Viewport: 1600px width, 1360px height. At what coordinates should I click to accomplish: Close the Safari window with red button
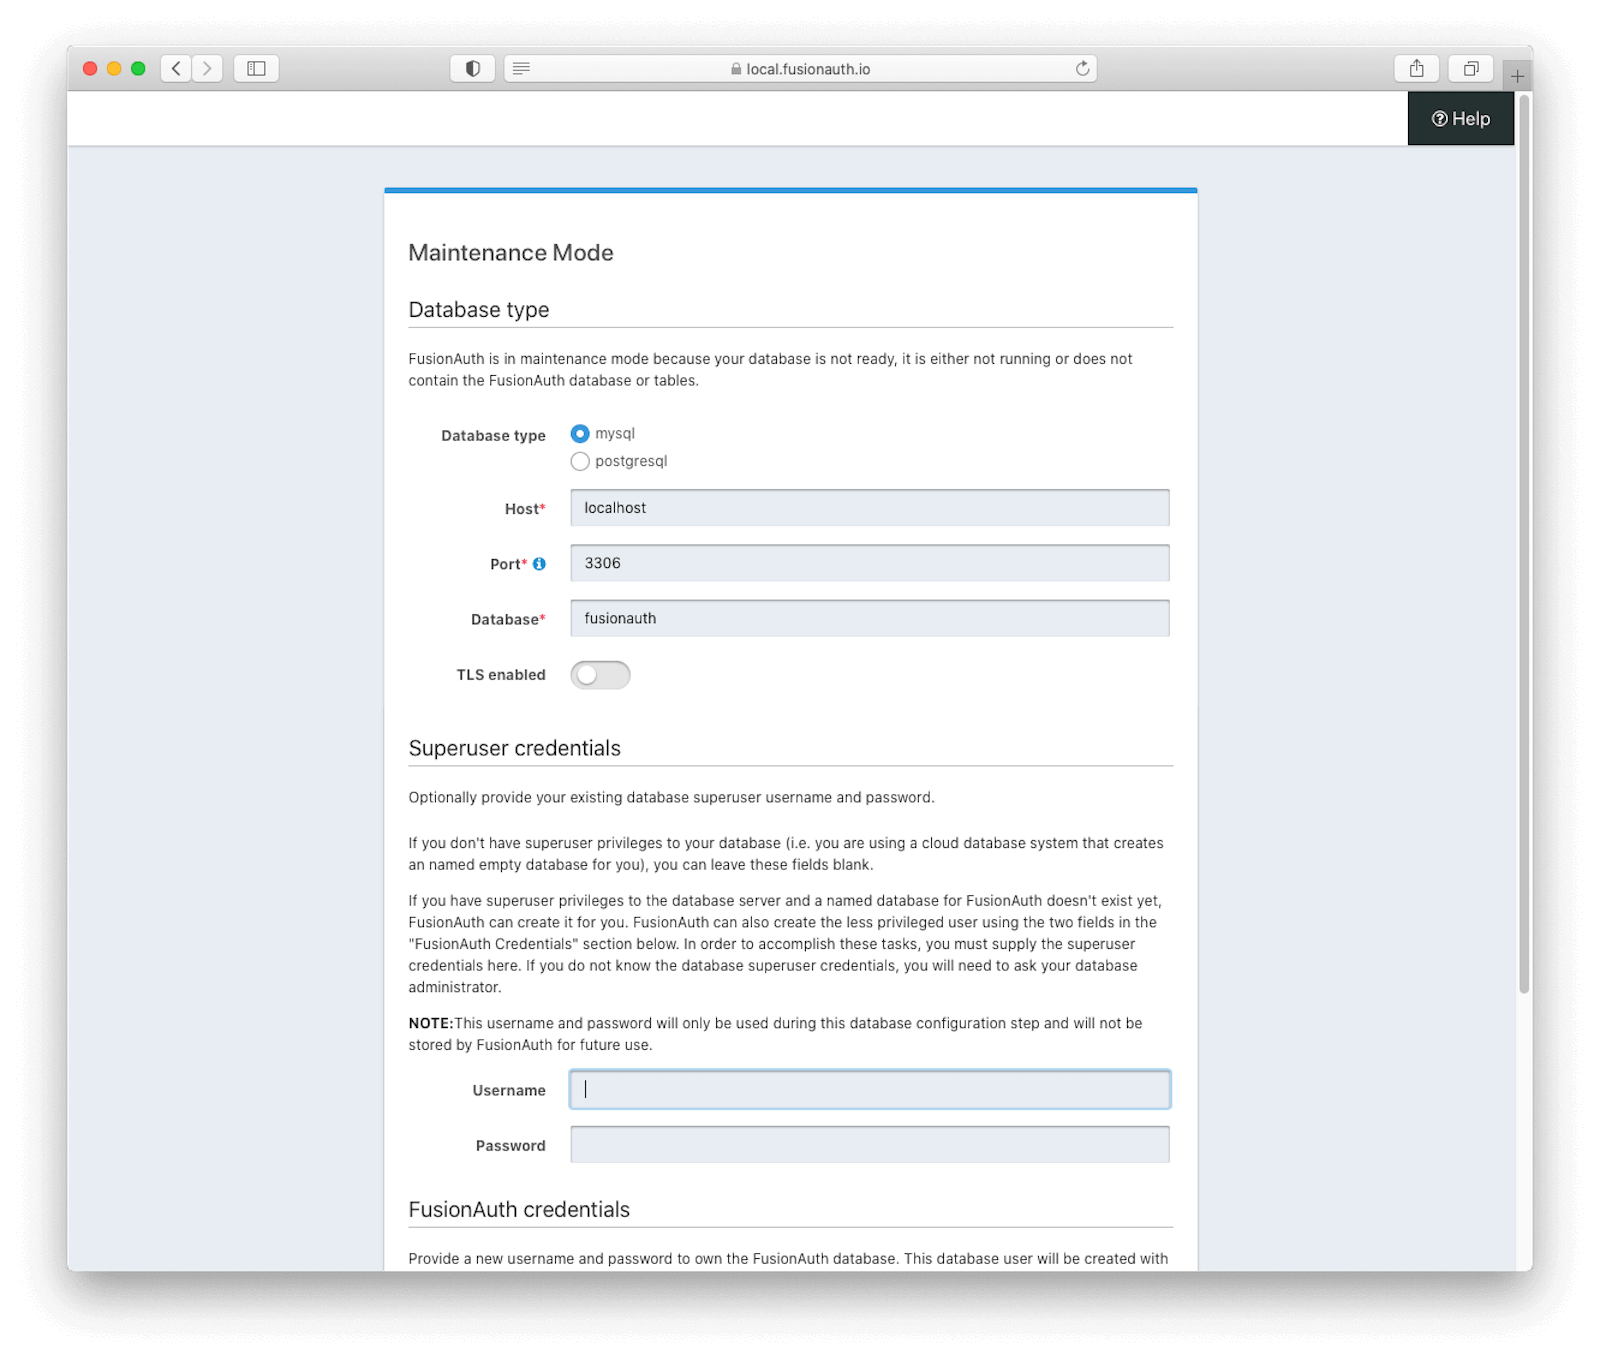(x=90, y=68)
